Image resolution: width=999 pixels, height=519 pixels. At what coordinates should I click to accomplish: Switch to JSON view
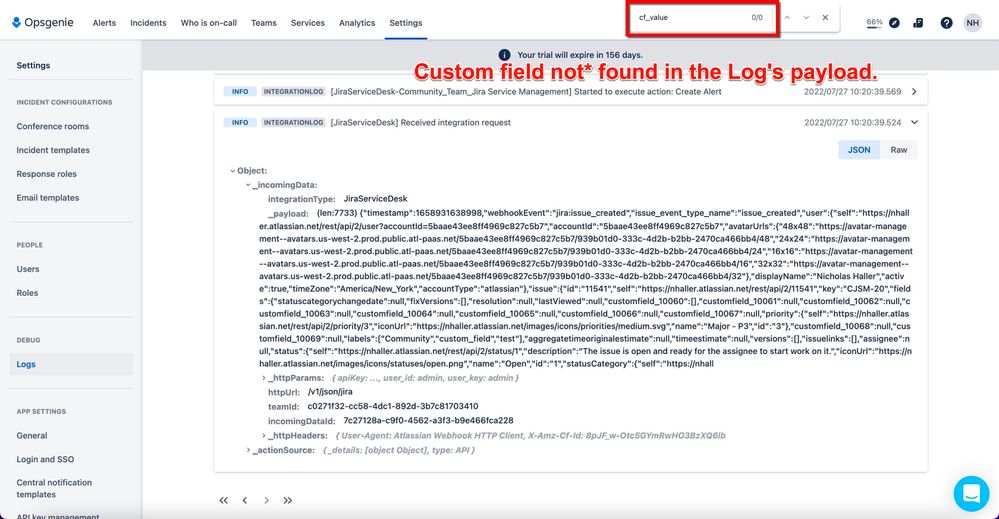coord(859,150)
